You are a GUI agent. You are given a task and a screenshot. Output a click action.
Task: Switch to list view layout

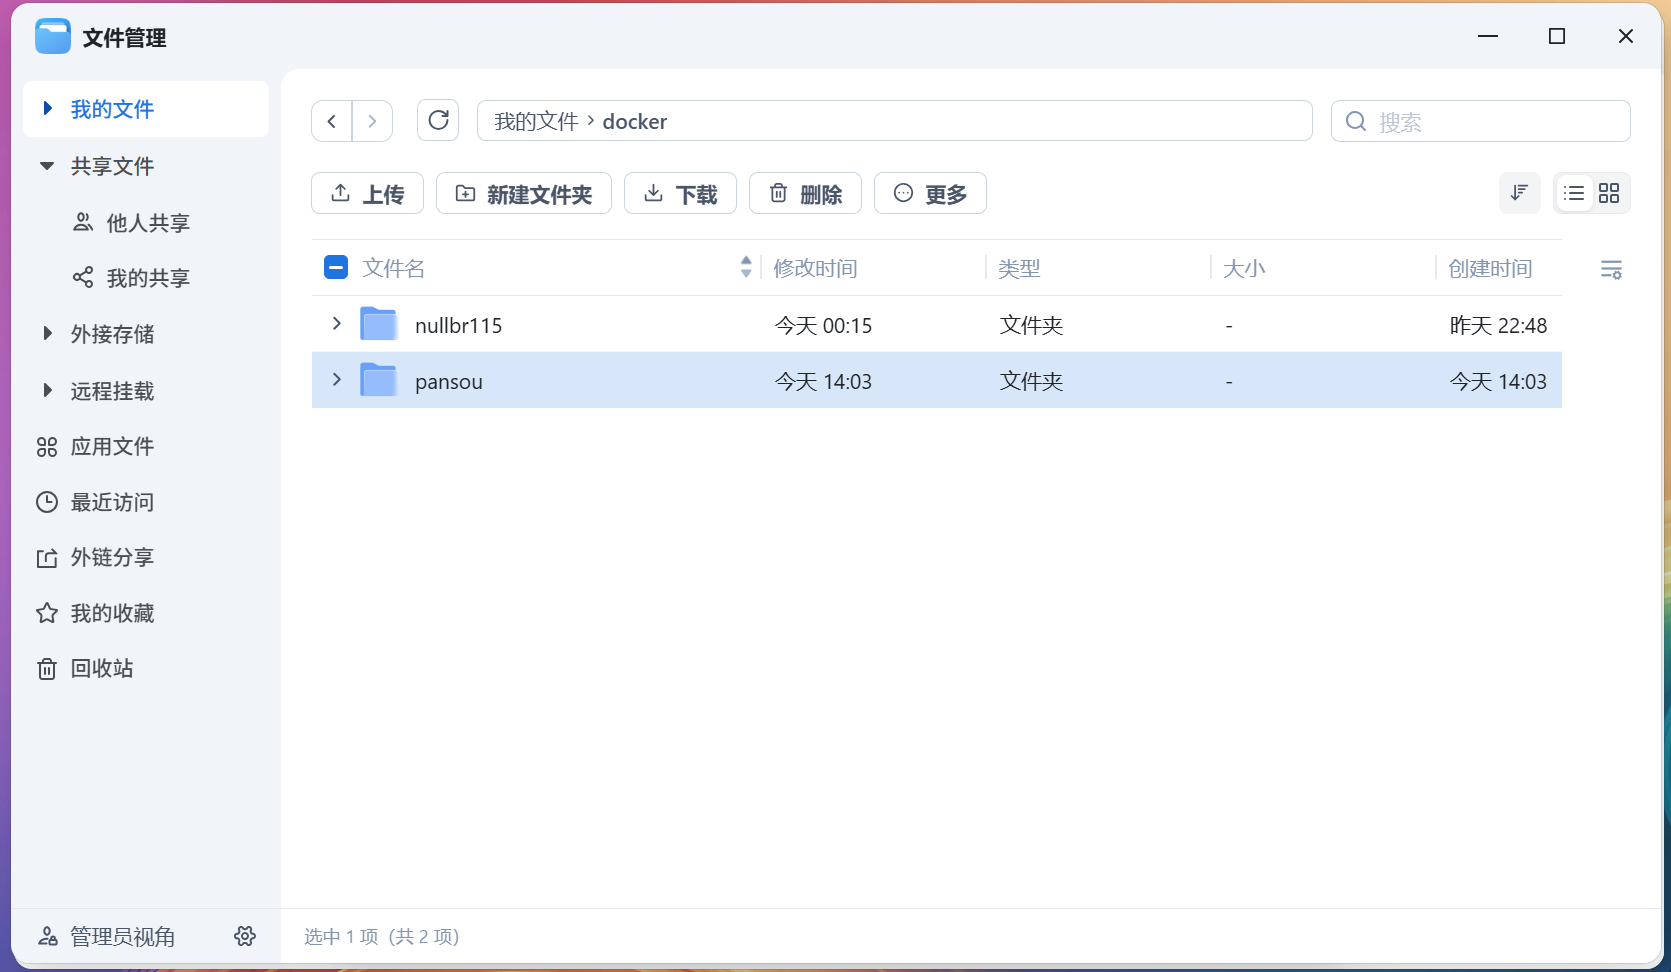[x=1574, y=193]
